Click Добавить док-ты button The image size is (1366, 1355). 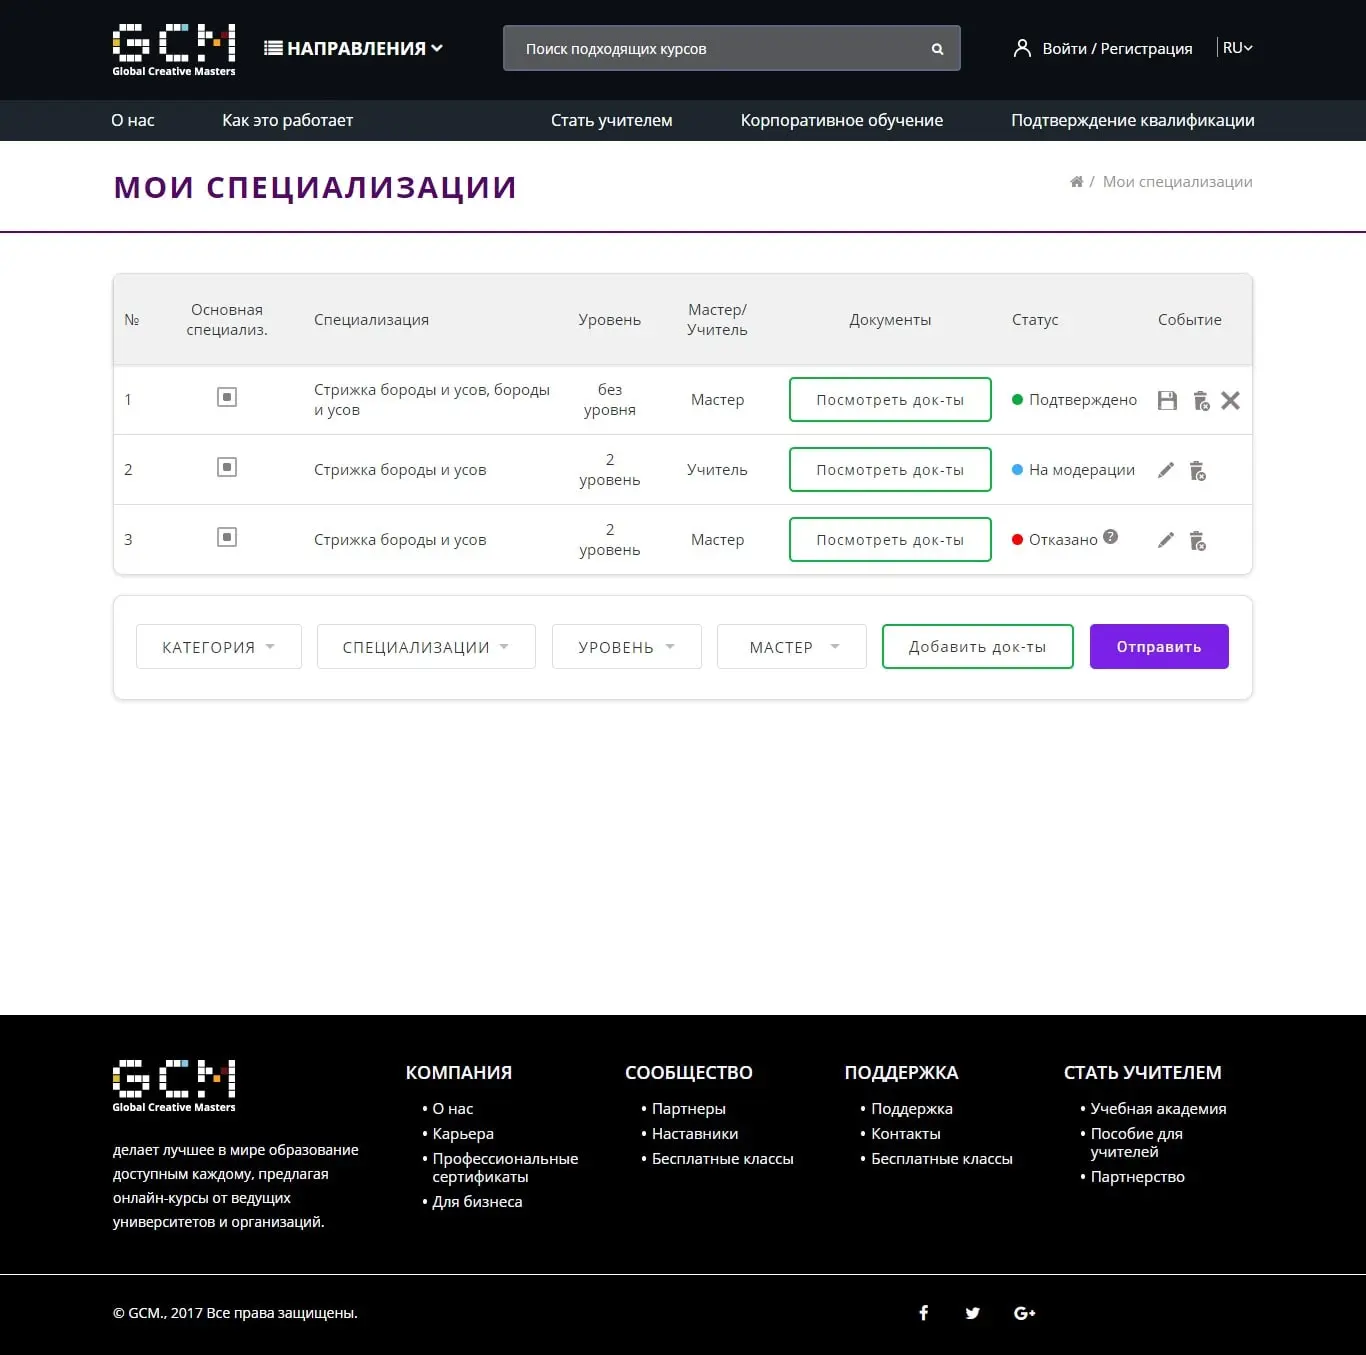coord(977,646)
